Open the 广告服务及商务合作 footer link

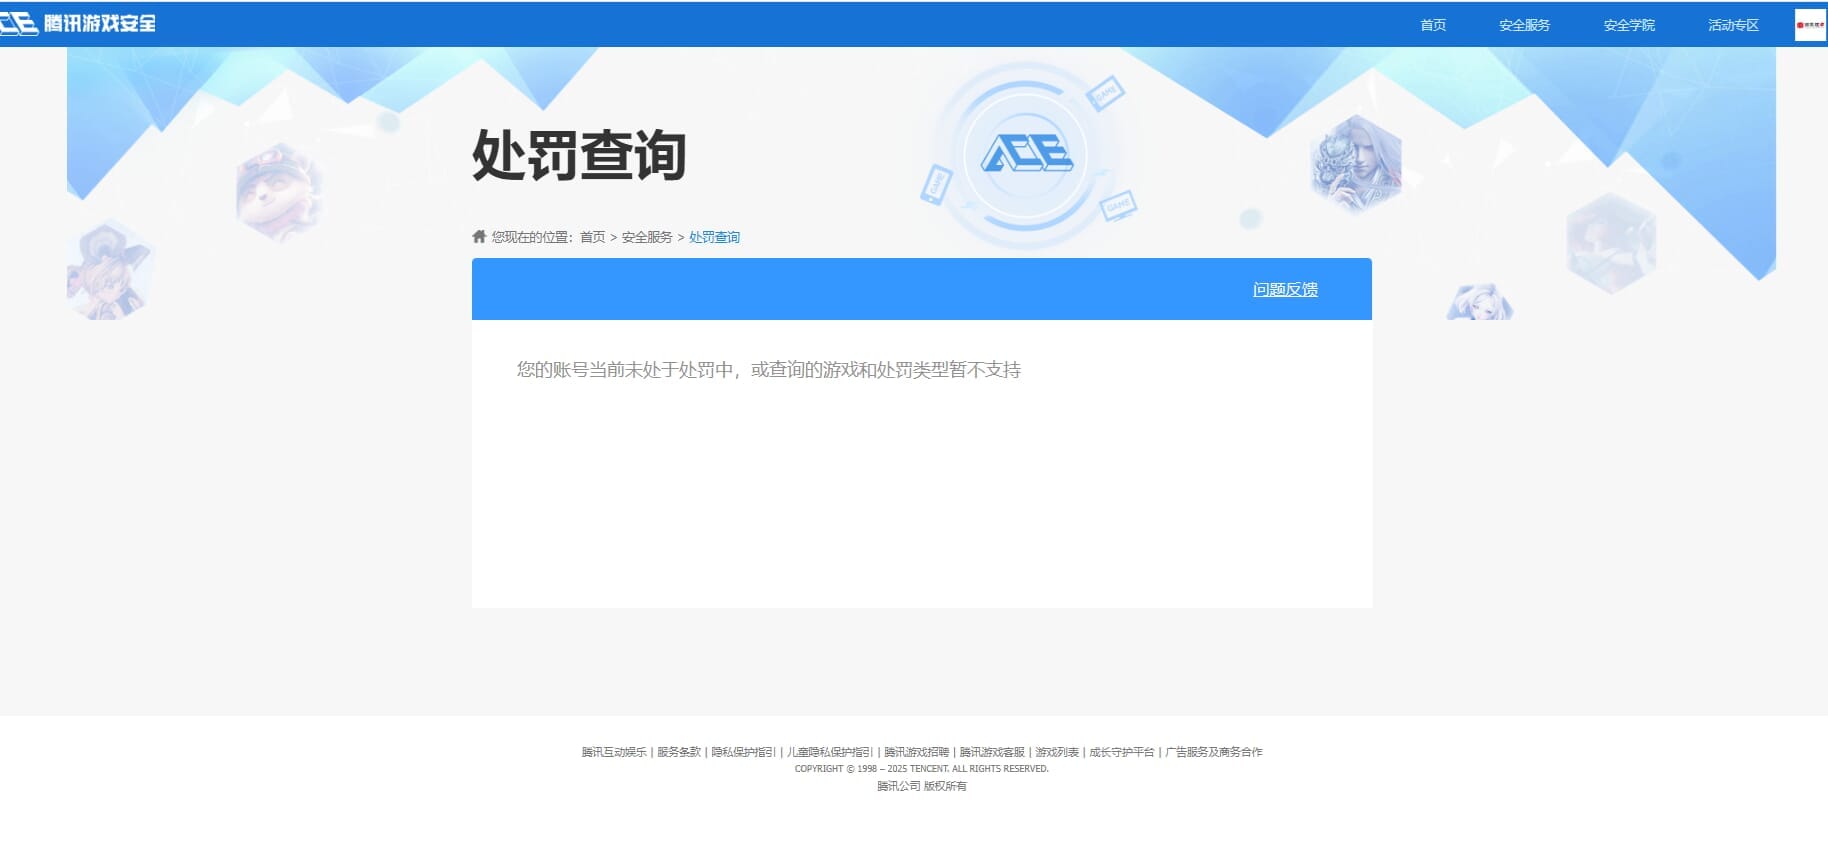coord(1213,752)
